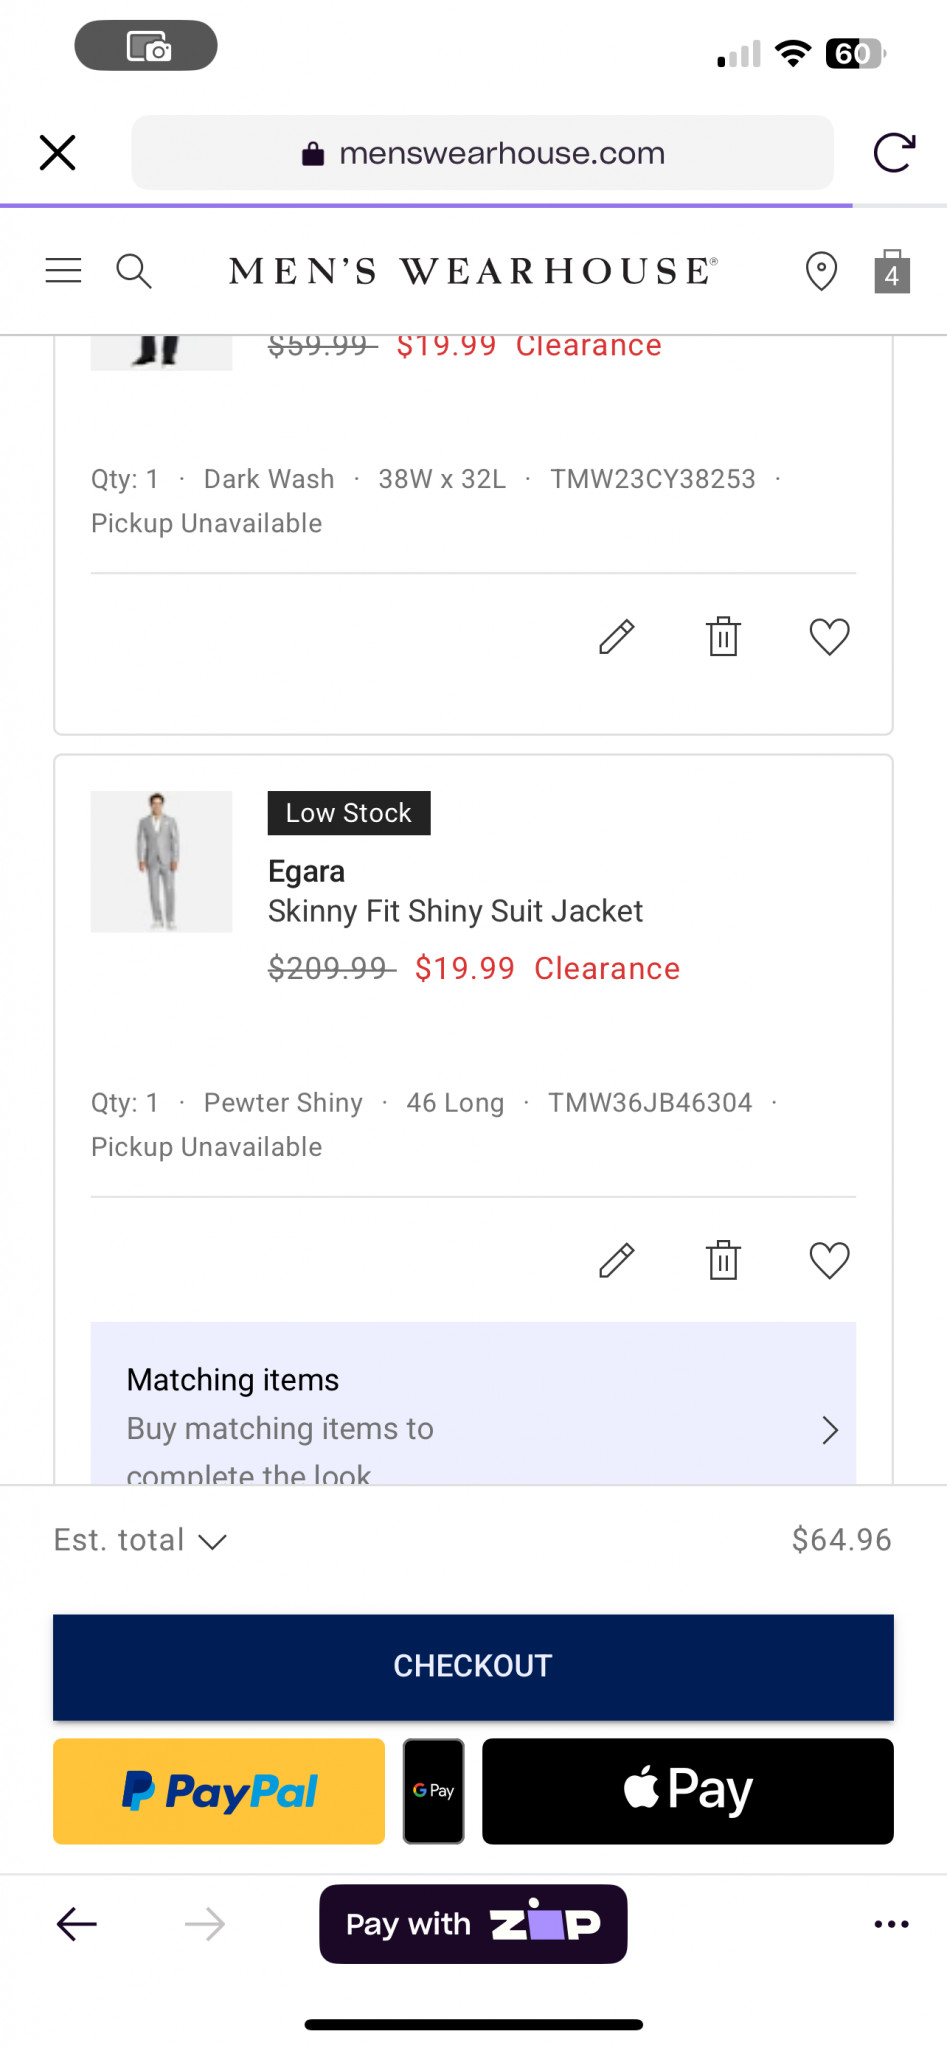947x2048 pixels.
Task: Select the Google Pay option
Action: (x=433, y=1791)
